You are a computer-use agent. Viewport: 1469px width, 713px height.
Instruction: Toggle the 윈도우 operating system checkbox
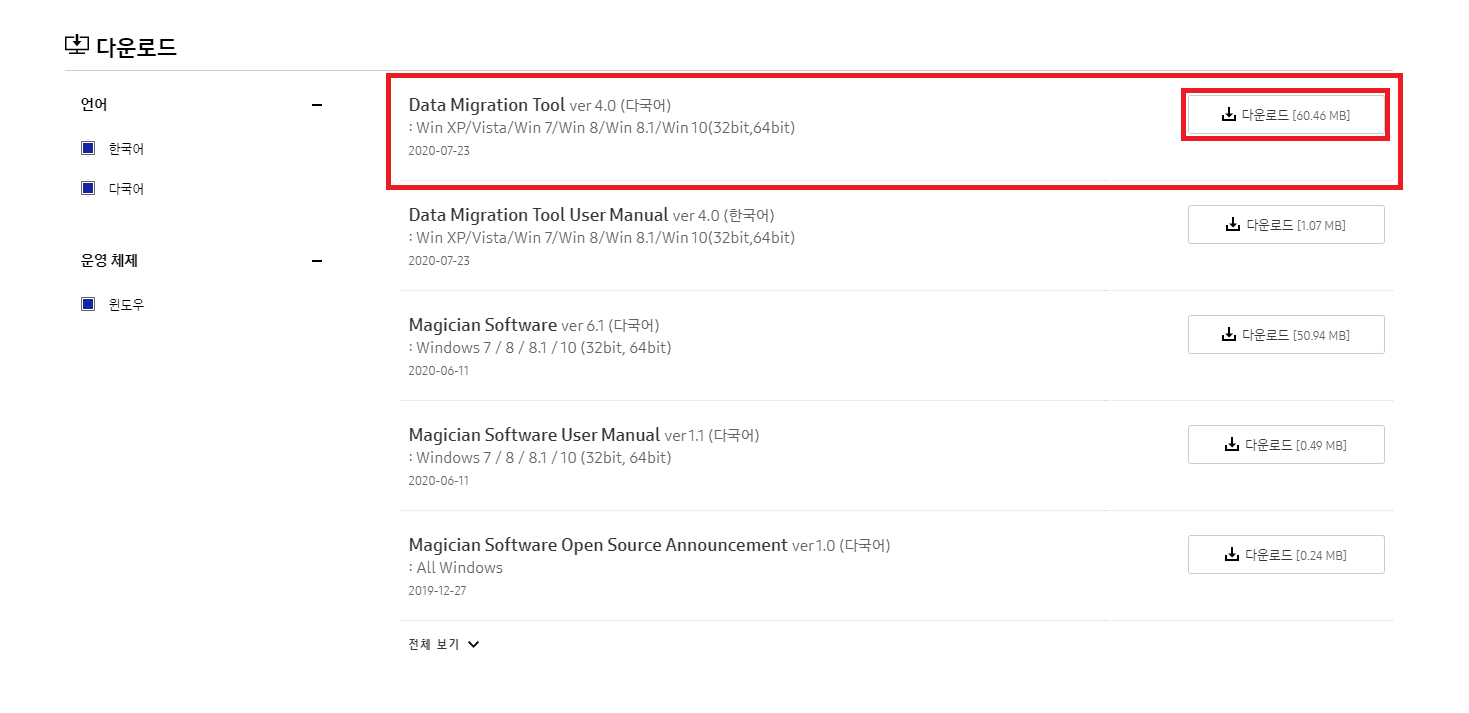(x=88, y=304)
